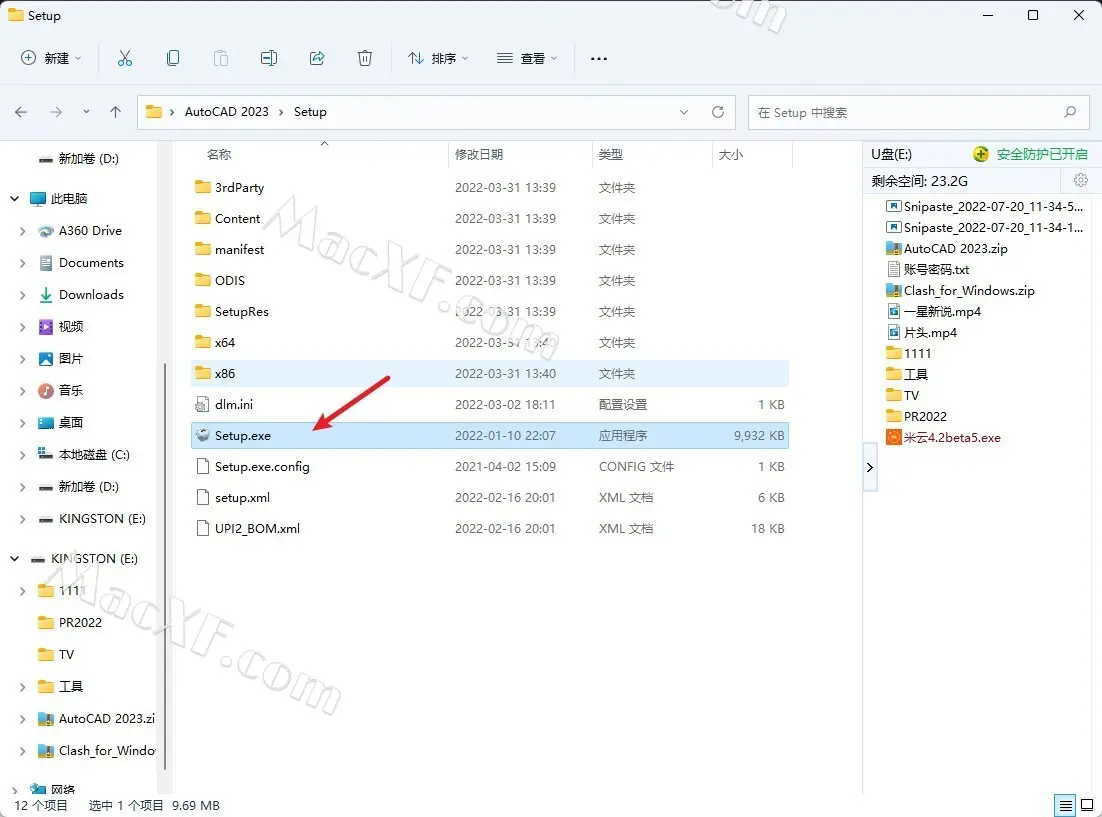Viewport: 1102px width, 817px height.
Task: Select the dlm.ini config file icon
Action: (202, 404)
